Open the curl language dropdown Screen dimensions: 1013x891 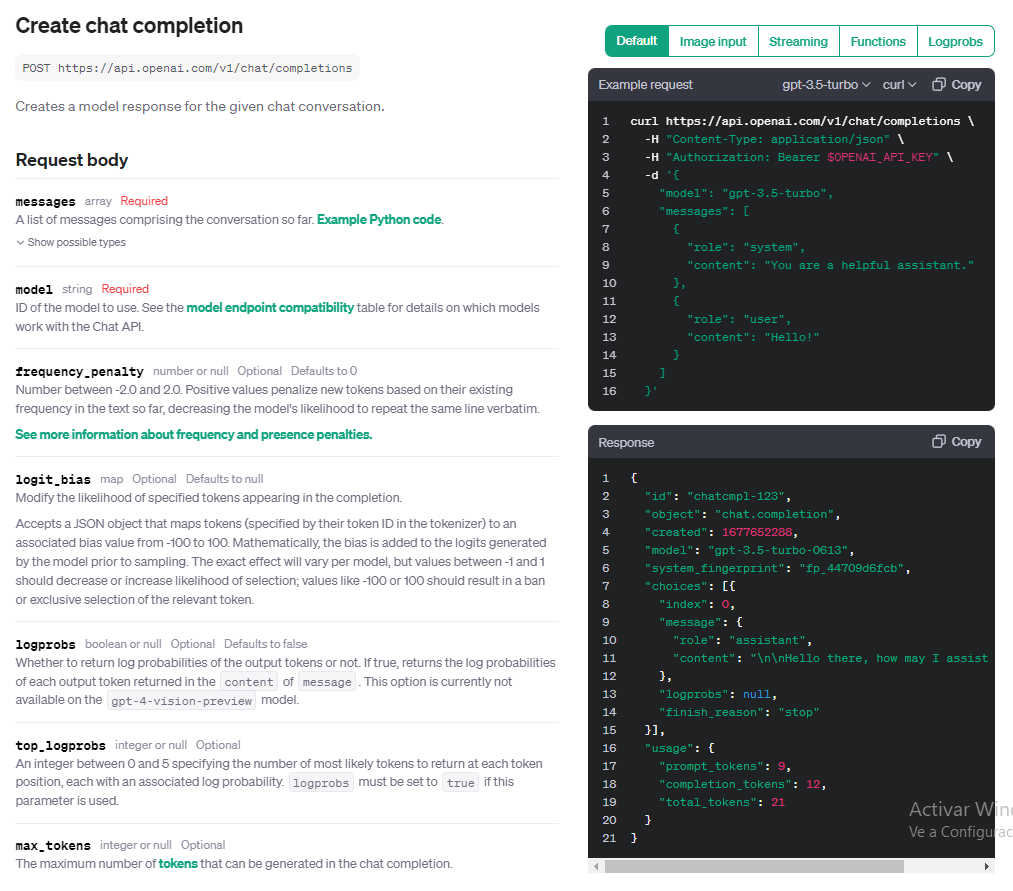[899, 85]
